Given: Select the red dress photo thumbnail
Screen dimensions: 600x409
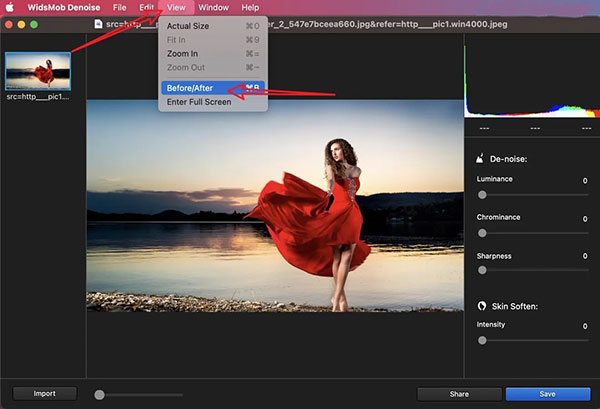Looking at the screenshot, I should coord(38,71).
